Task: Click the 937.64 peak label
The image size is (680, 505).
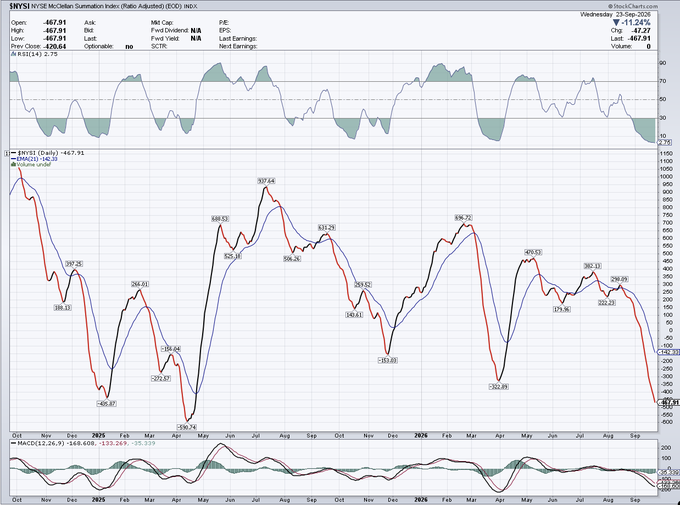Action: 266,181
